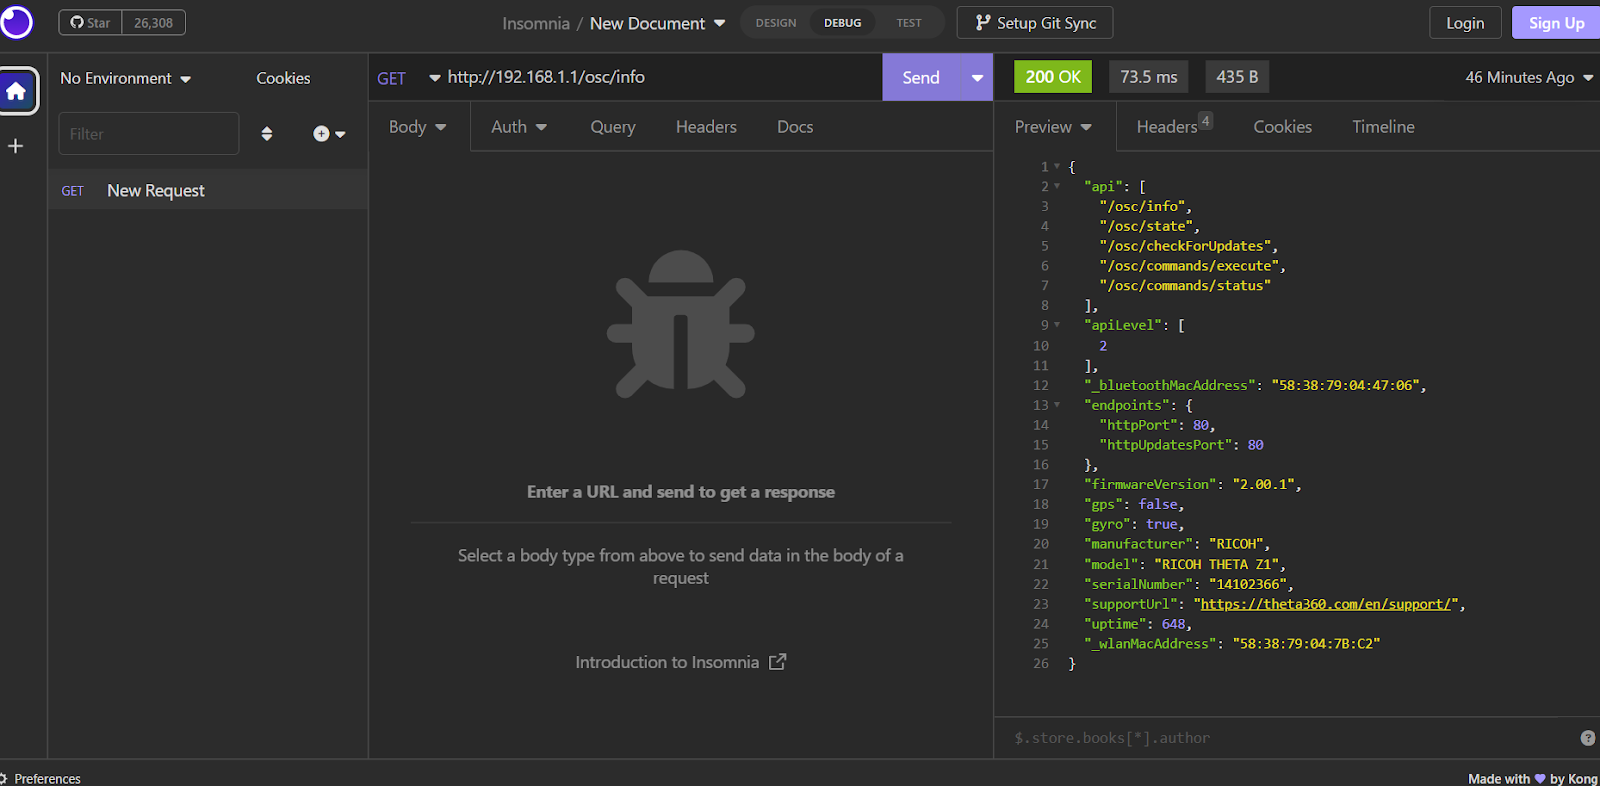This screenshot has height=786, width=1600.
Task: Collapse the "api" array fold arrow
Action: (1057, 186)
